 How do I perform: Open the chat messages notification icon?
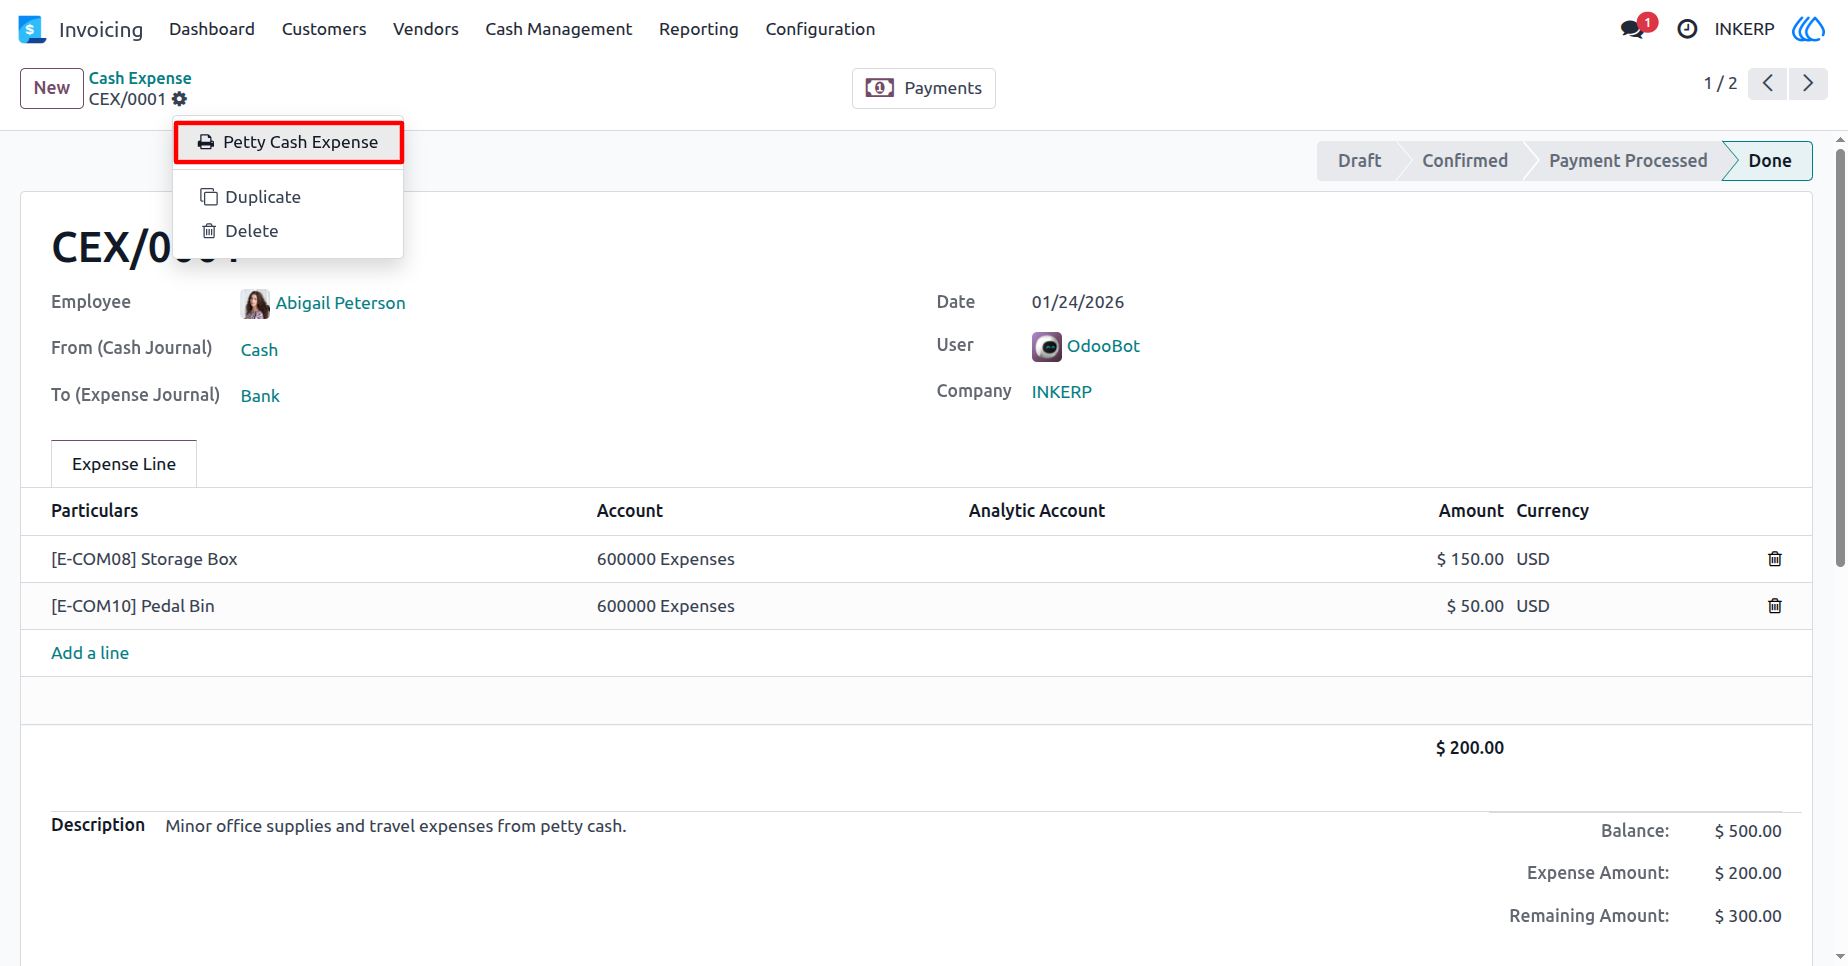tap(1633, 29)
